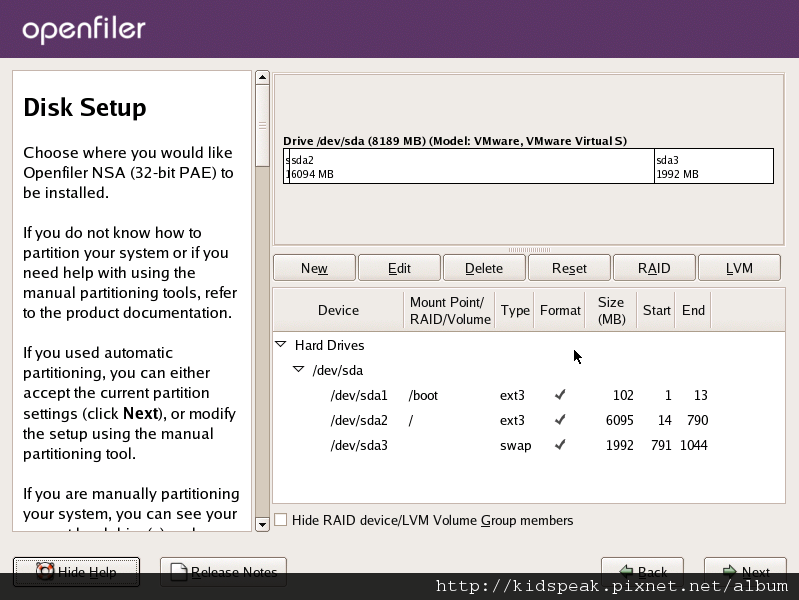799x600 pixels.
Task: Click the openfiler logo in header
Action: [x=84, y=30]
